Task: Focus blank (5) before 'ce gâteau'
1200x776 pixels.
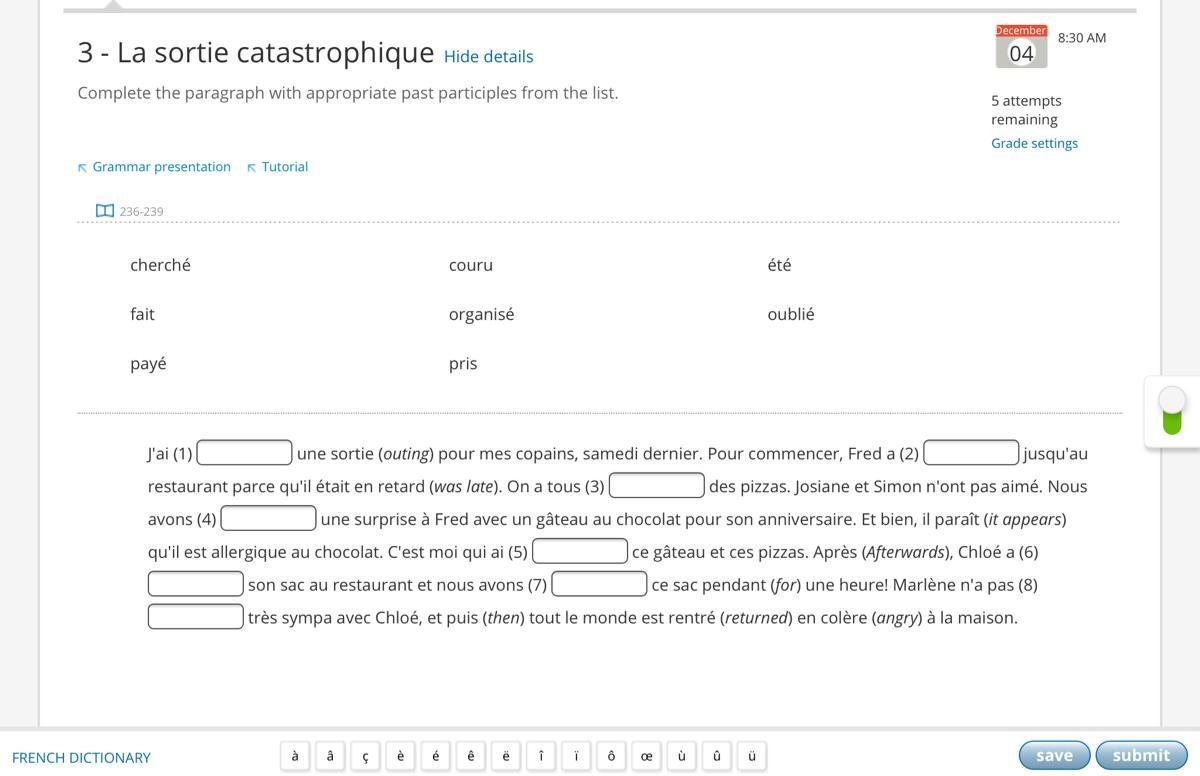Action: coord(579,551)
